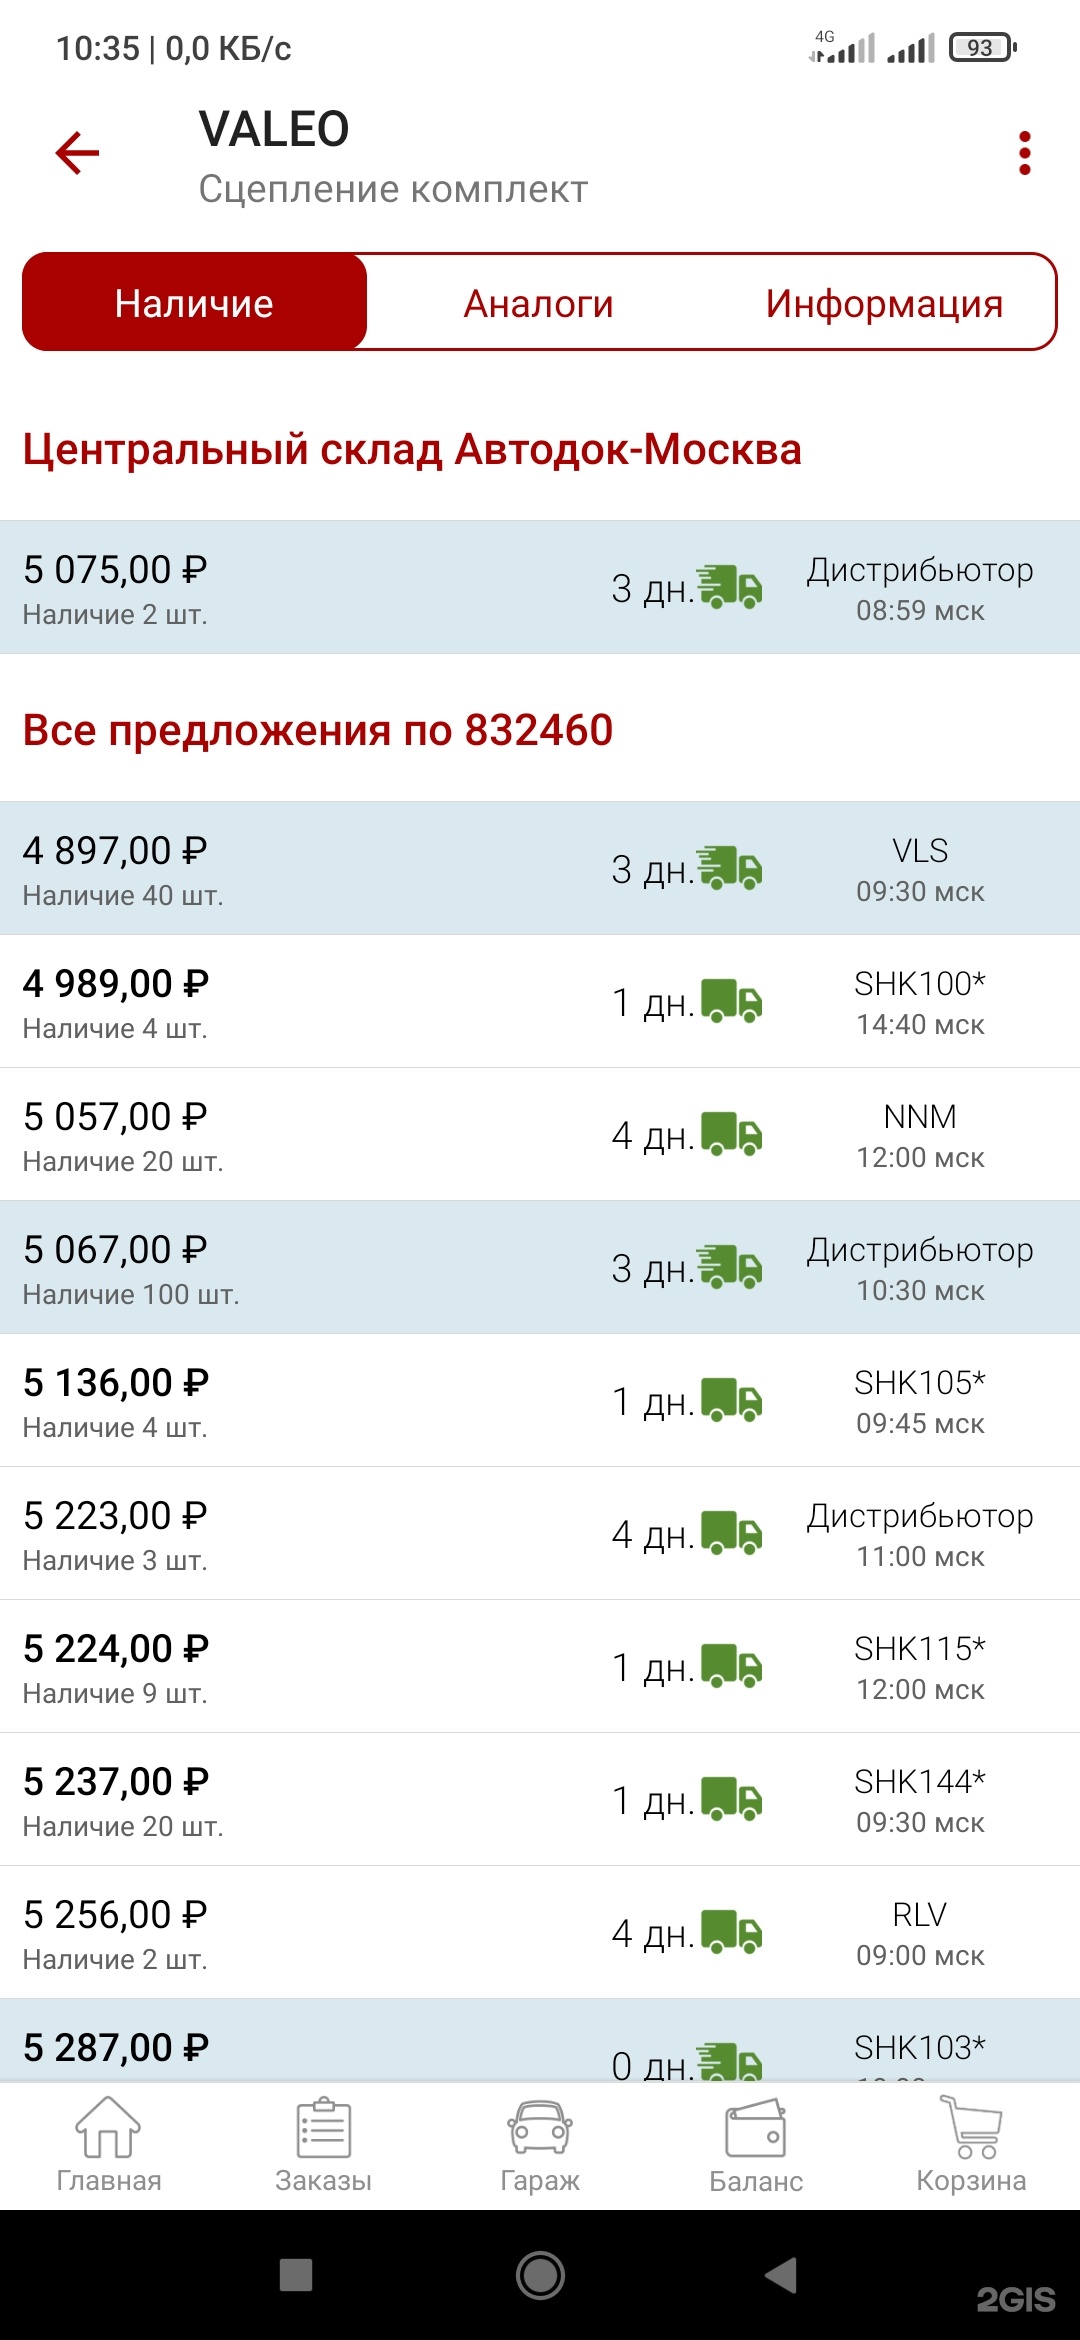
Task: Switch to the Аналоги tab
Action: 538,303
